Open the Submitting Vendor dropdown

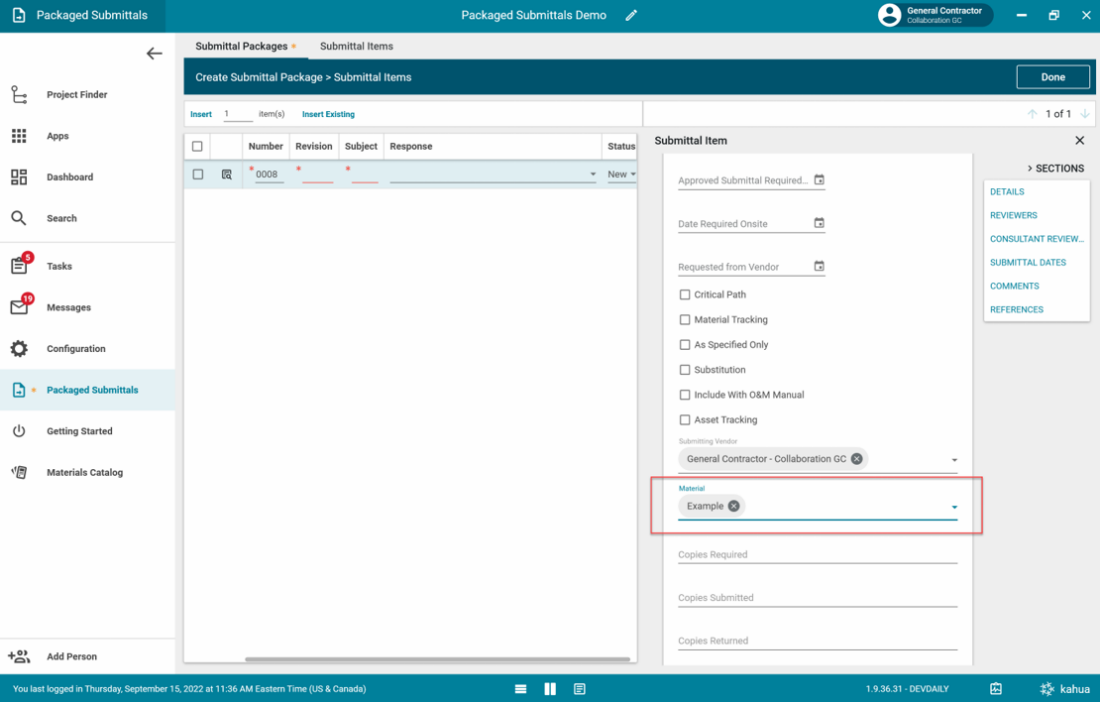pyautogui.click(x=954, y=460)
